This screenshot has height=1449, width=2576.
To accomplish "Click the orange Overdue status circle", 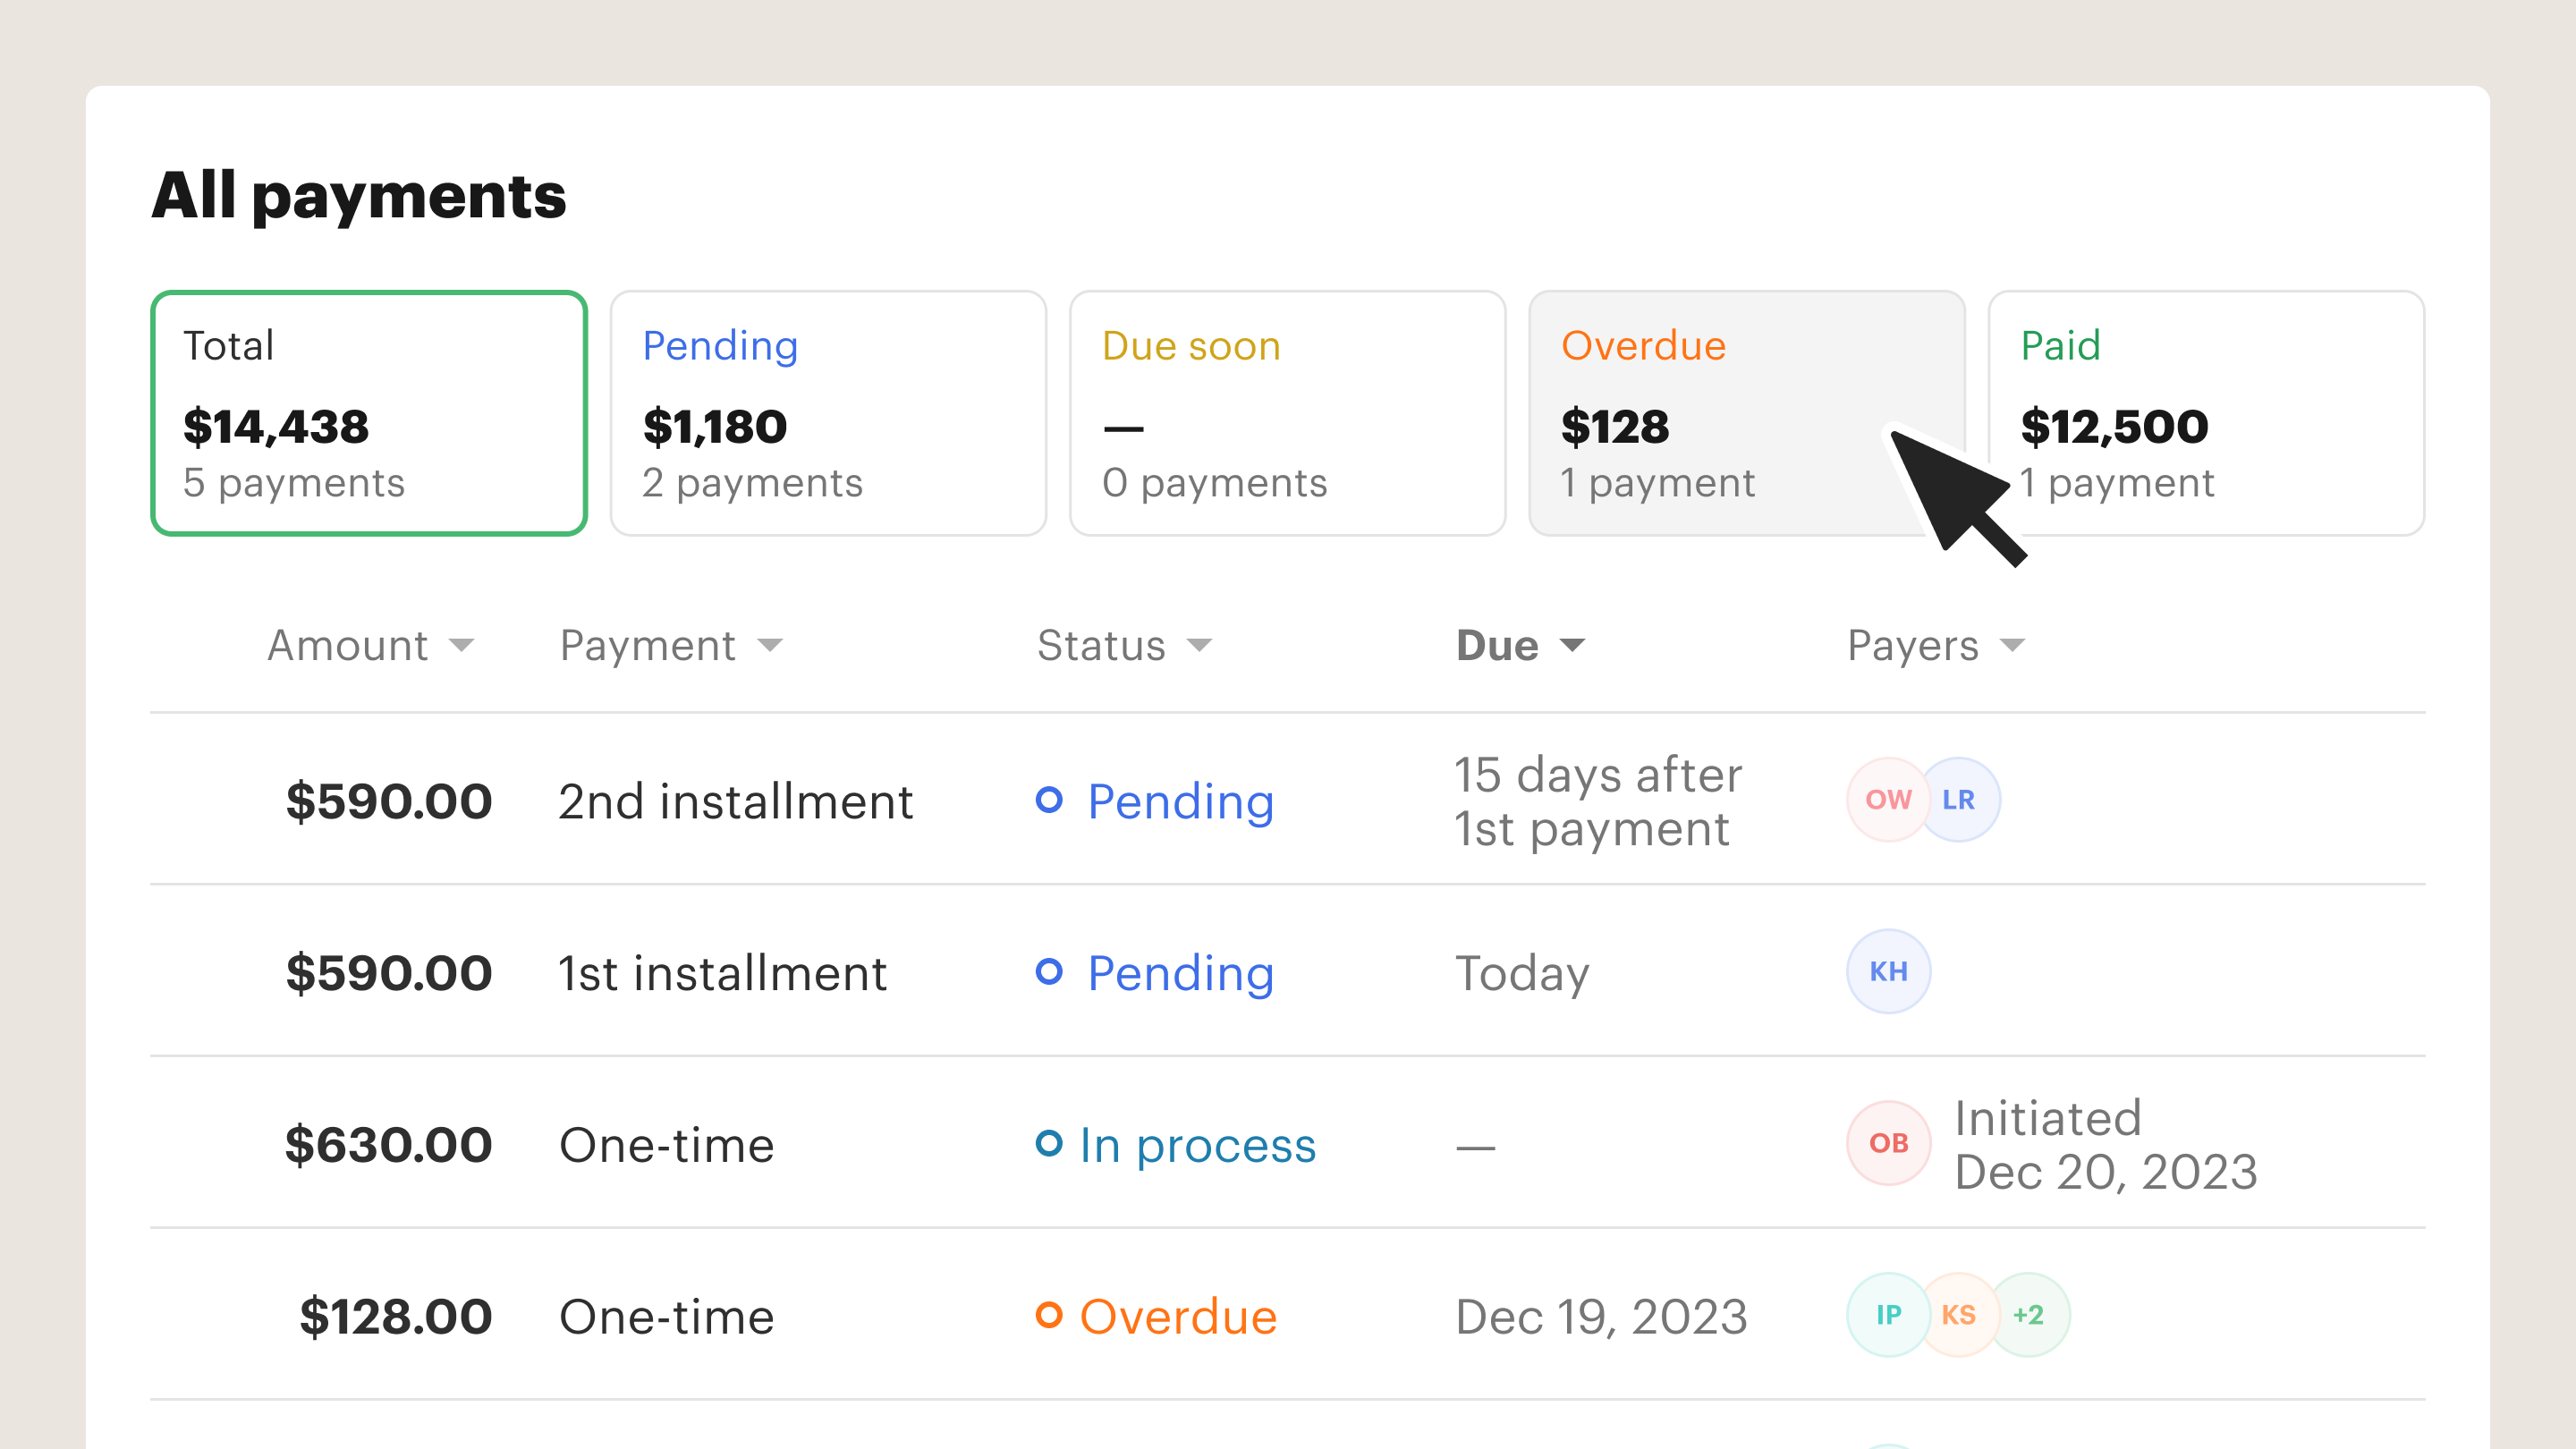I will point(1049,1315).
